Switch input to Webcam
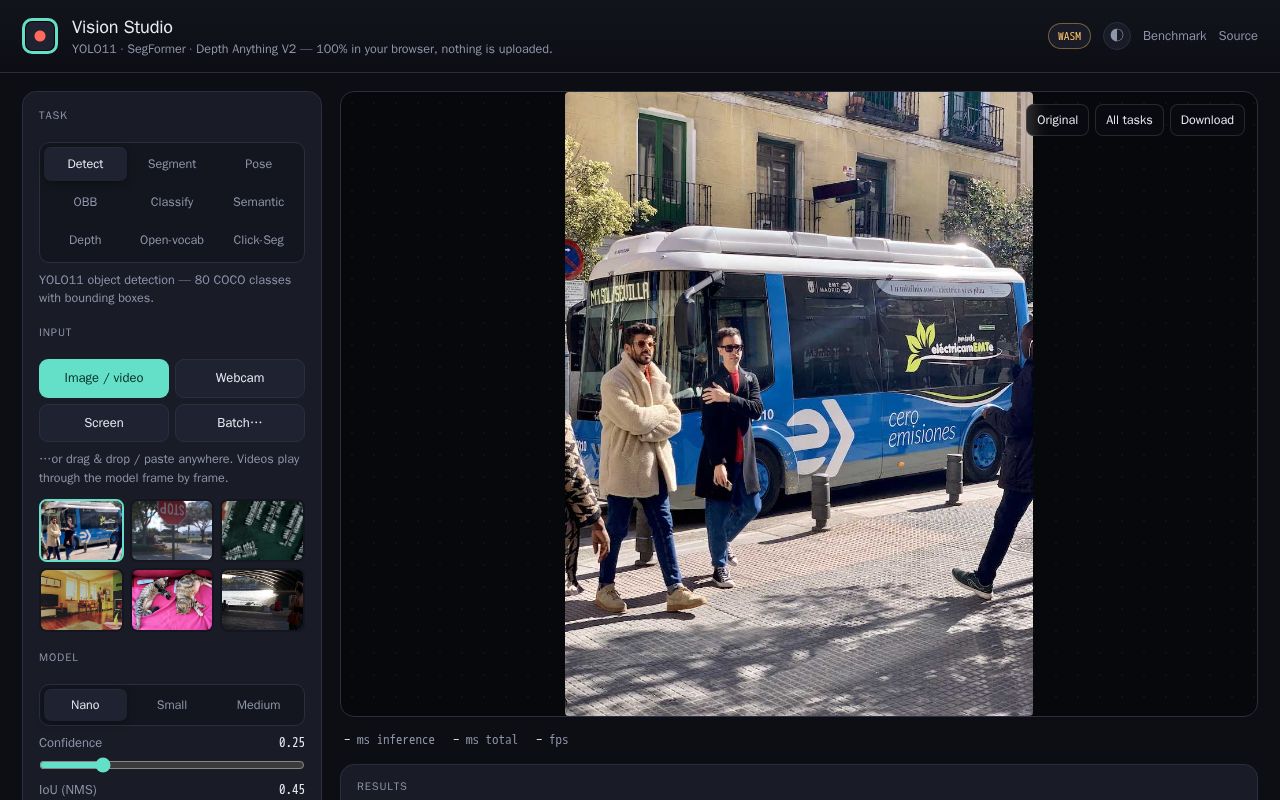 click(x=240, y=378)
